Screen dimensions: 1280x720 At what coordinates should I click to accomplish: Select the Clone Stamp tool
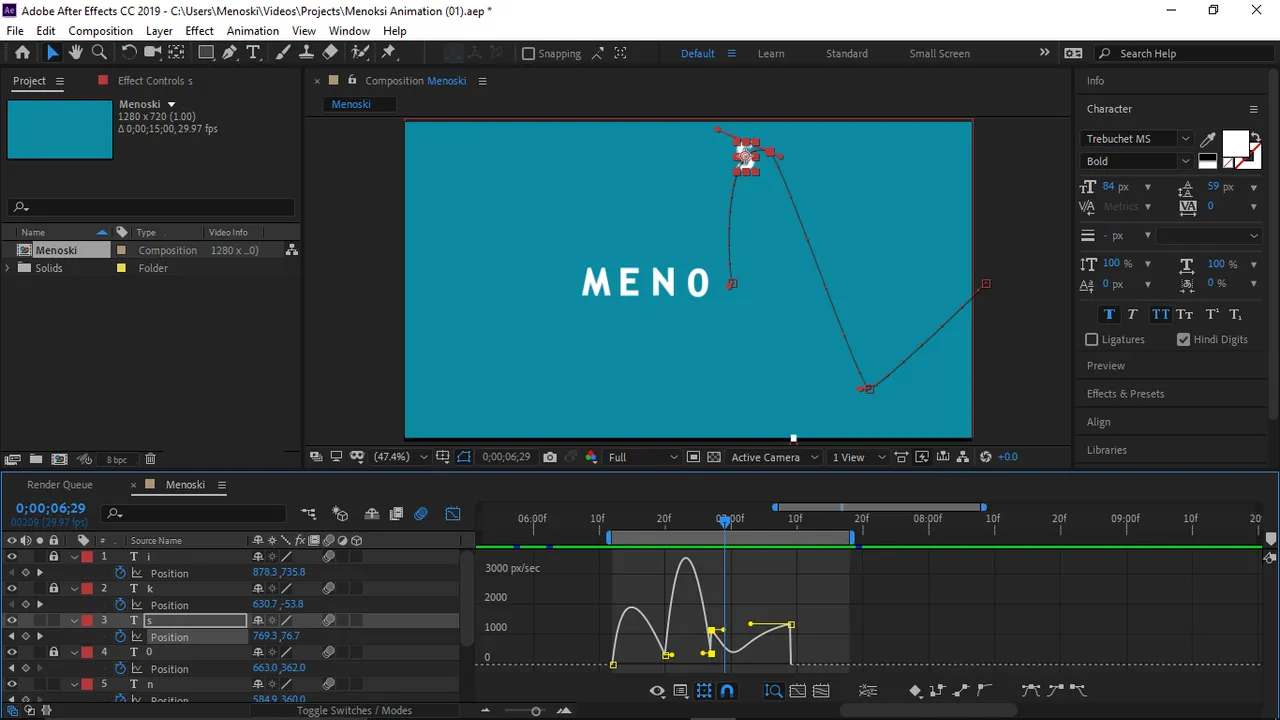click(x=306, y=53)
